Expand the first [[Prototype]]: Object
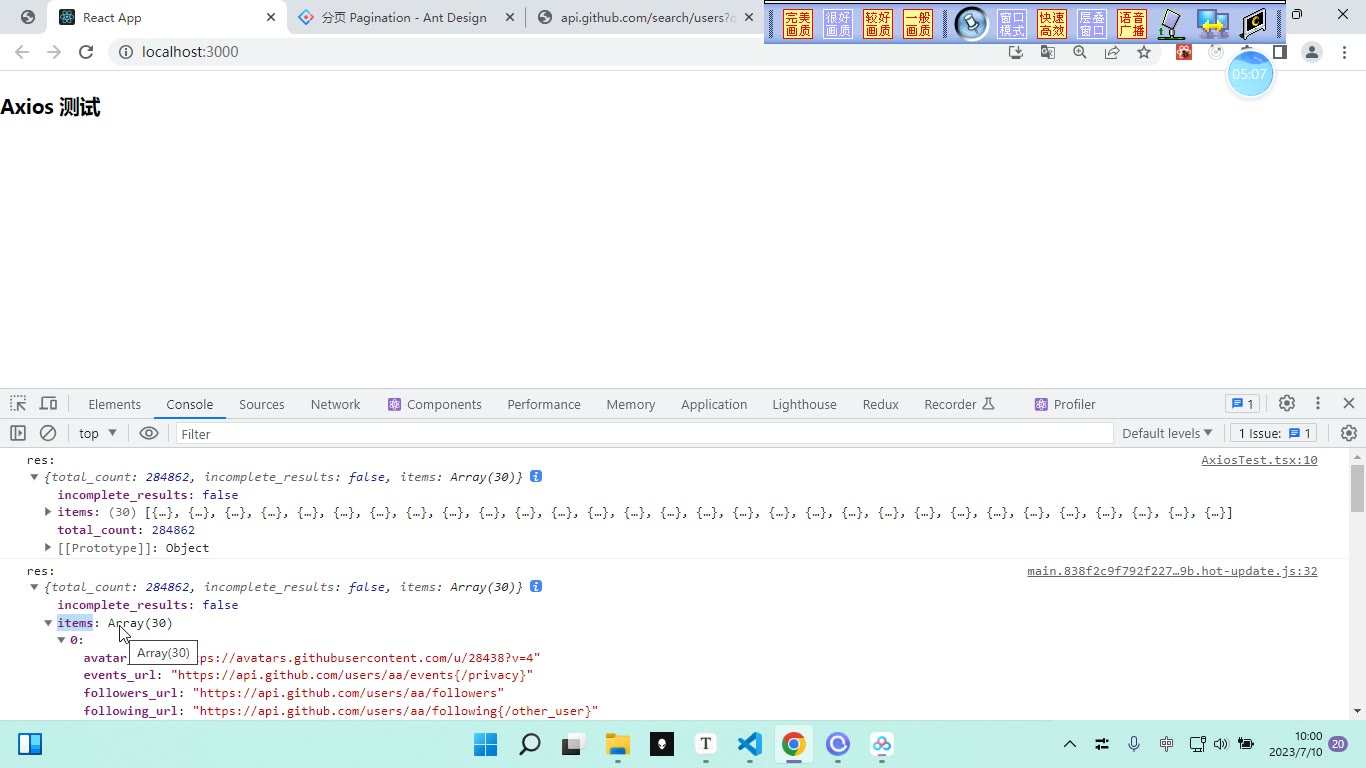 pos(48,548)
